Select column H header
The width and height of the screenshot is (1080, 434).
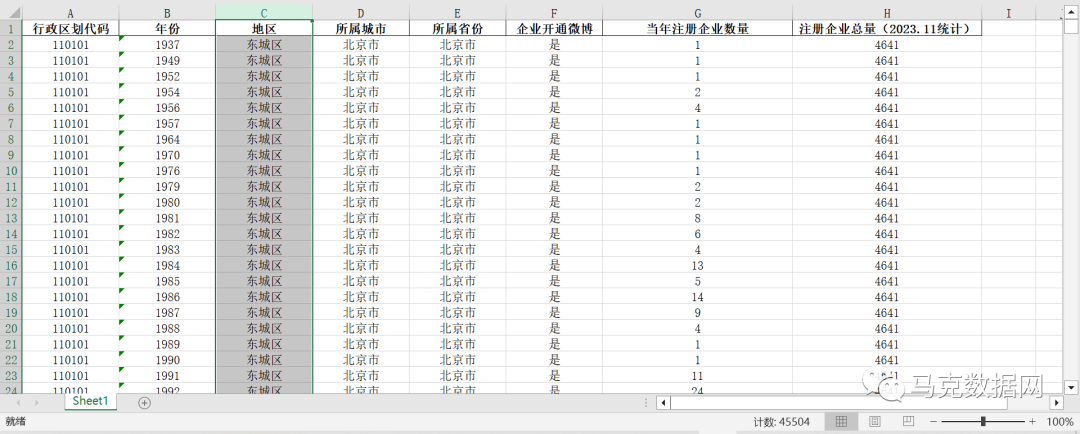point(887,13)
